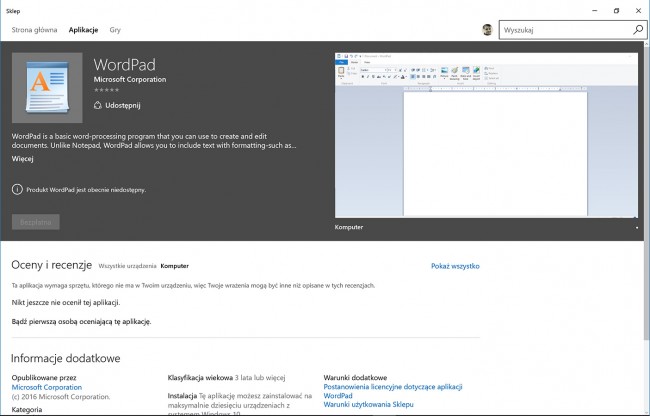Filter reviews by Wszystkie urządzenia
Screen dimensions: 650x416
(127, 266)
